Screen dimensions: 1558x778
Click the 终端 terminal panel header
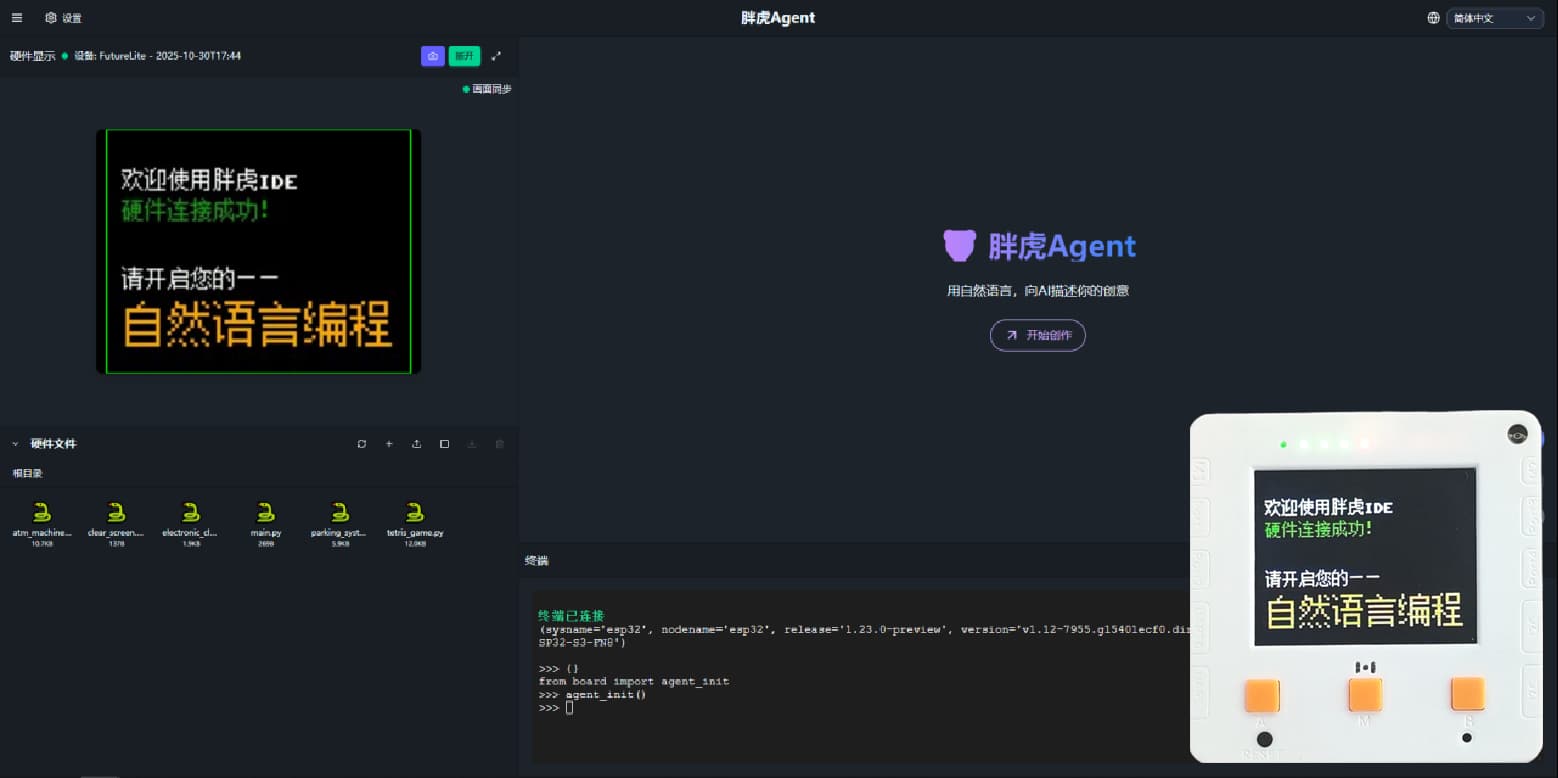[537, 561]
